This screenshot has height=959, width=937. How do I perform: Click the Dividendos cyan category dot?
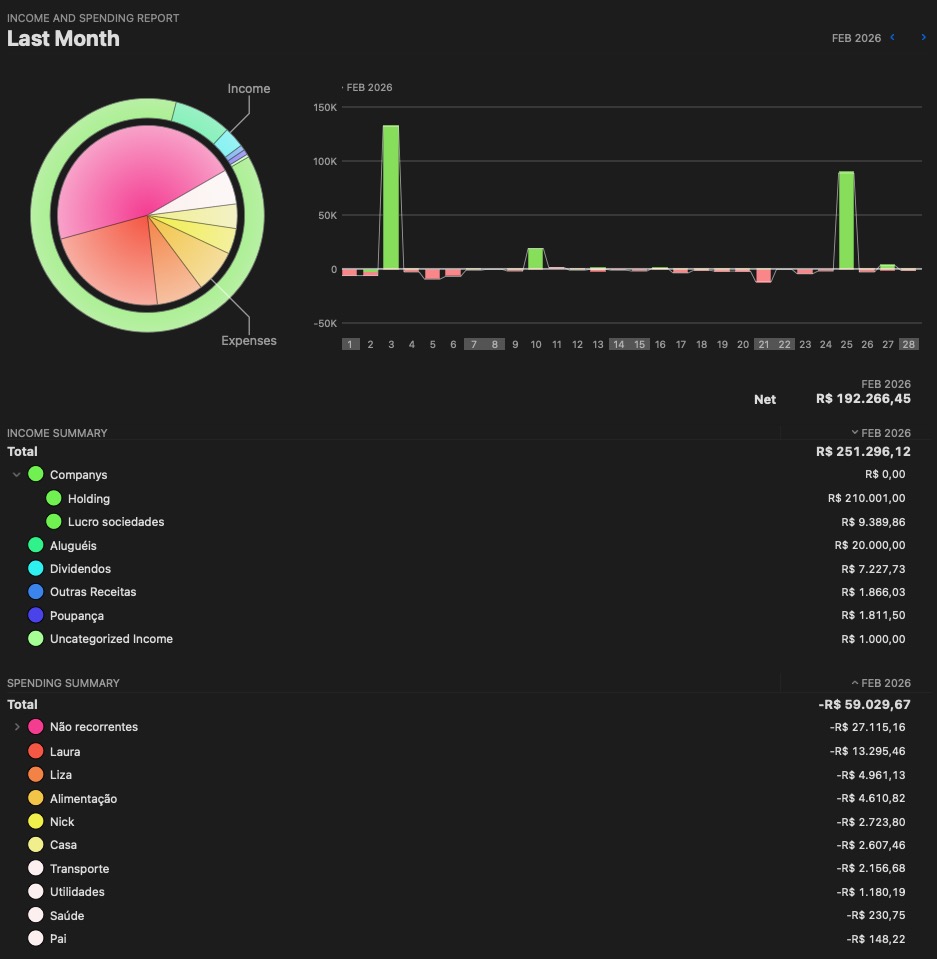[x=36, y=569]
